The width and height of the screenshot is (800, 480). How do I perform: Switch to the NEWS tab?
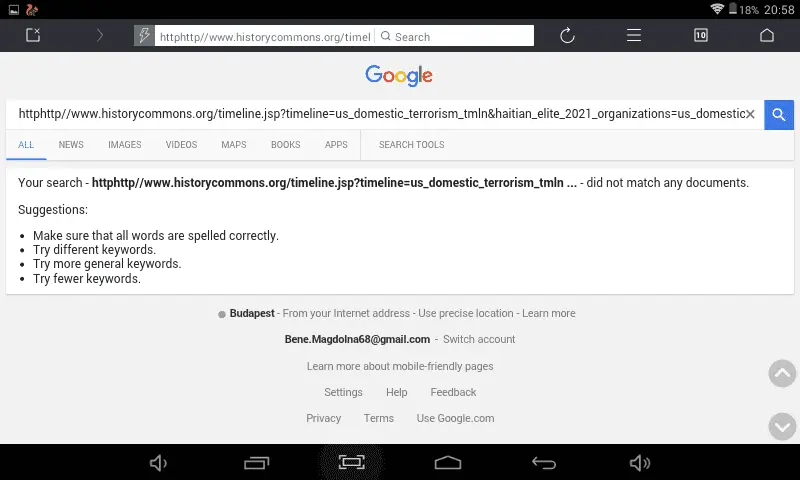pyautogui.click(x=71, y=145)
